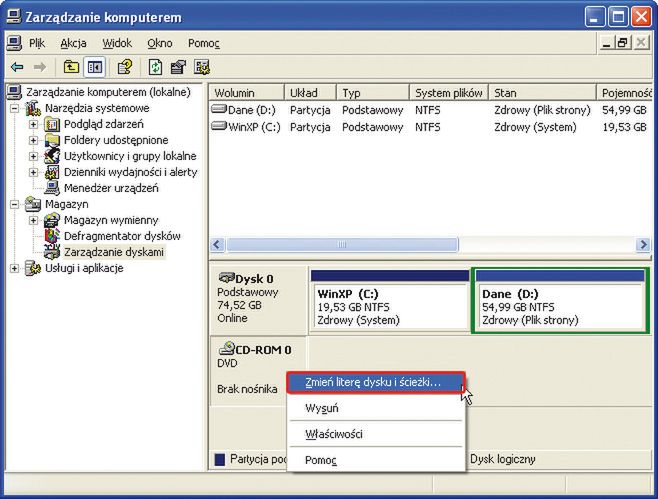Click Zdrowy (System) status in WinXP row
Screen dimensions: 658x499
tap(535, 127)
